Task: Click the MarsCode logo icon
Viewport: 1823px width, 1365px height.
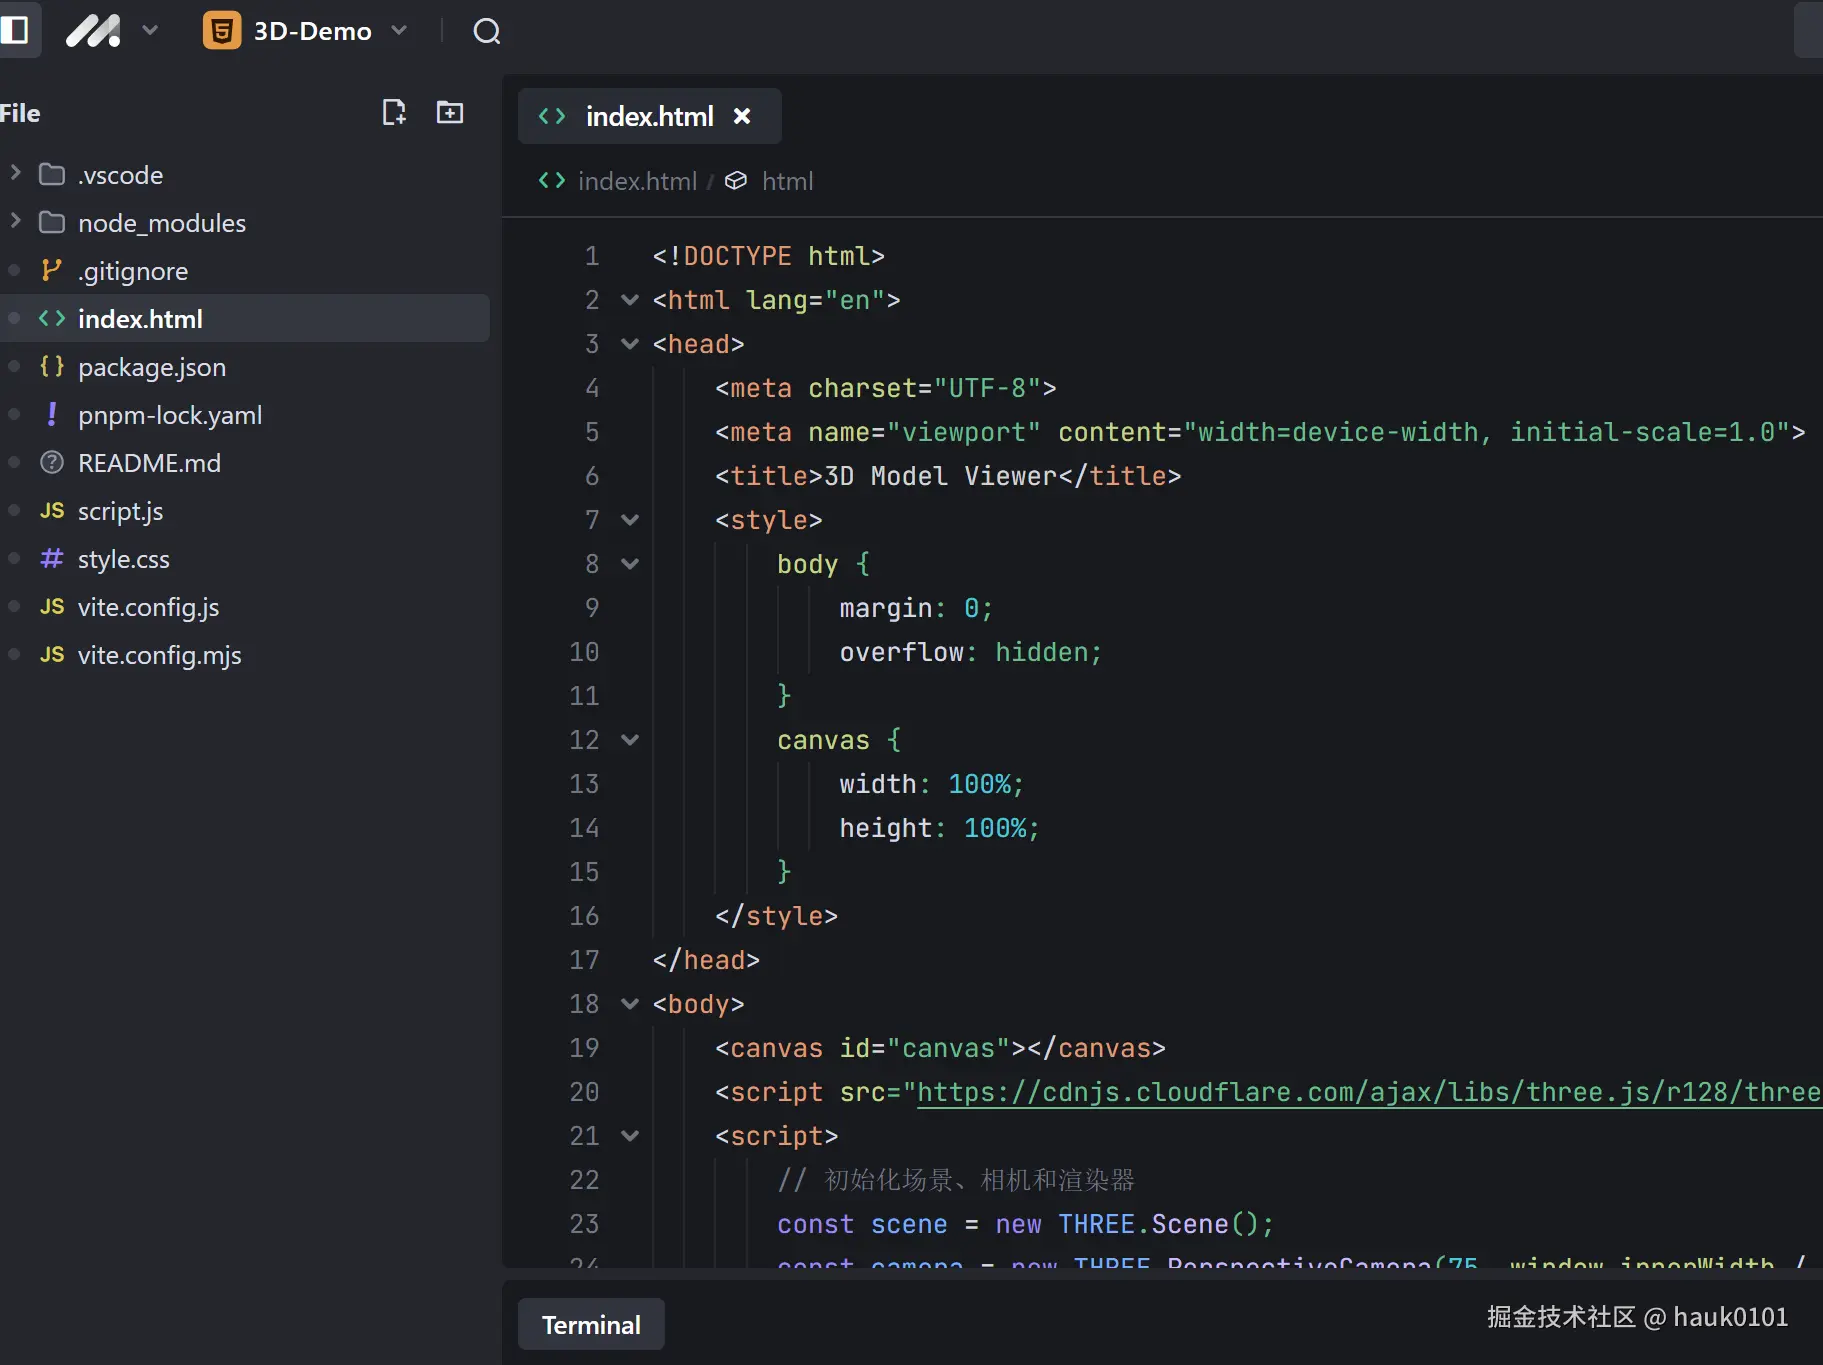Action: pos(93,31)
